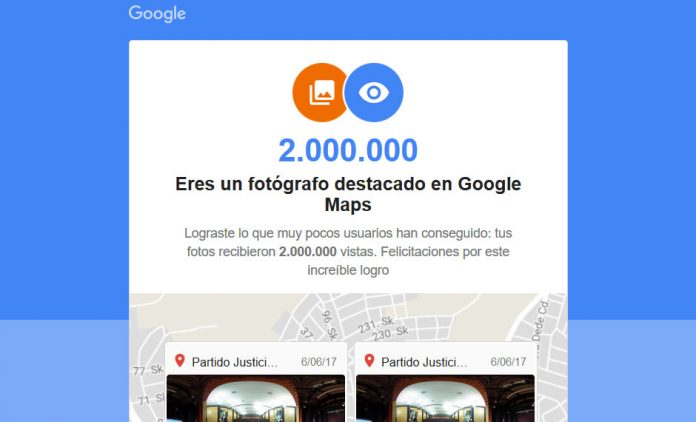Open the left 360 photo thumbnail
Image resolution: width=696 pixels, height=422 pixels.
point(256,398)
